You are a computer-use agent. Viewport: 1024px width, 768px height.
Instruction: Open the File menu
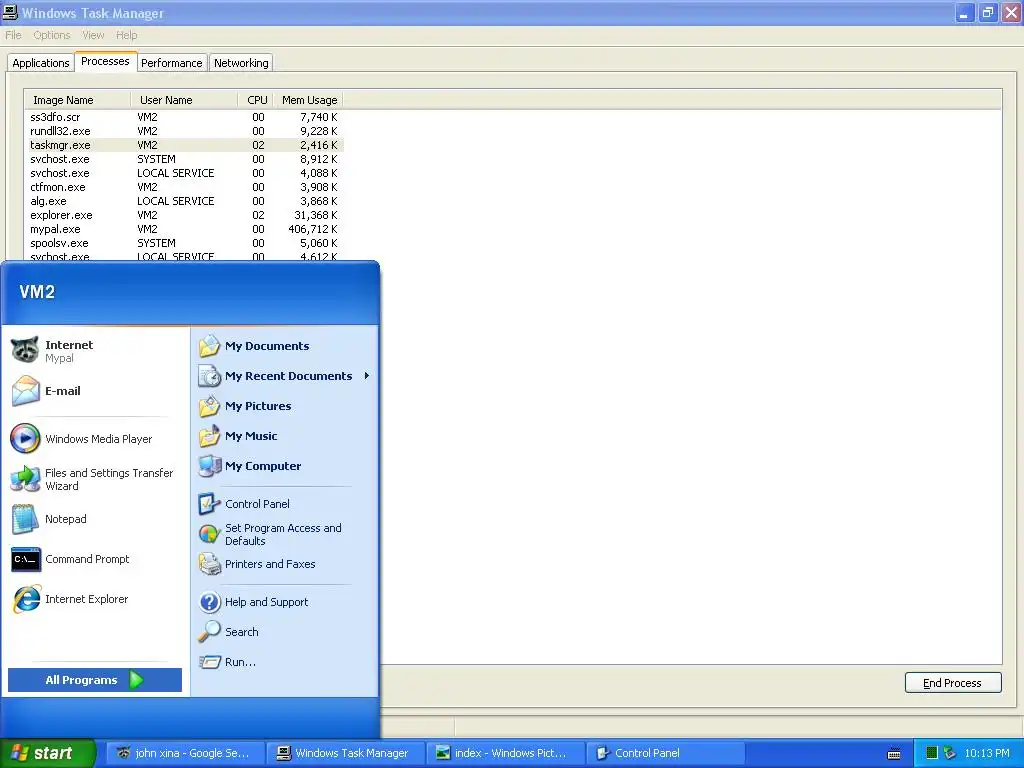13,35
